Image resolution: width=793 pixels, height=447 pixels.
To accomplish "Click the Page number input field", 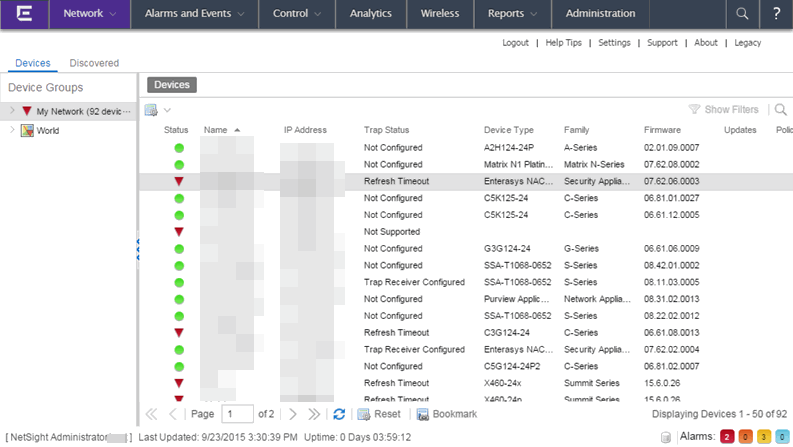I will click(237, 414).
